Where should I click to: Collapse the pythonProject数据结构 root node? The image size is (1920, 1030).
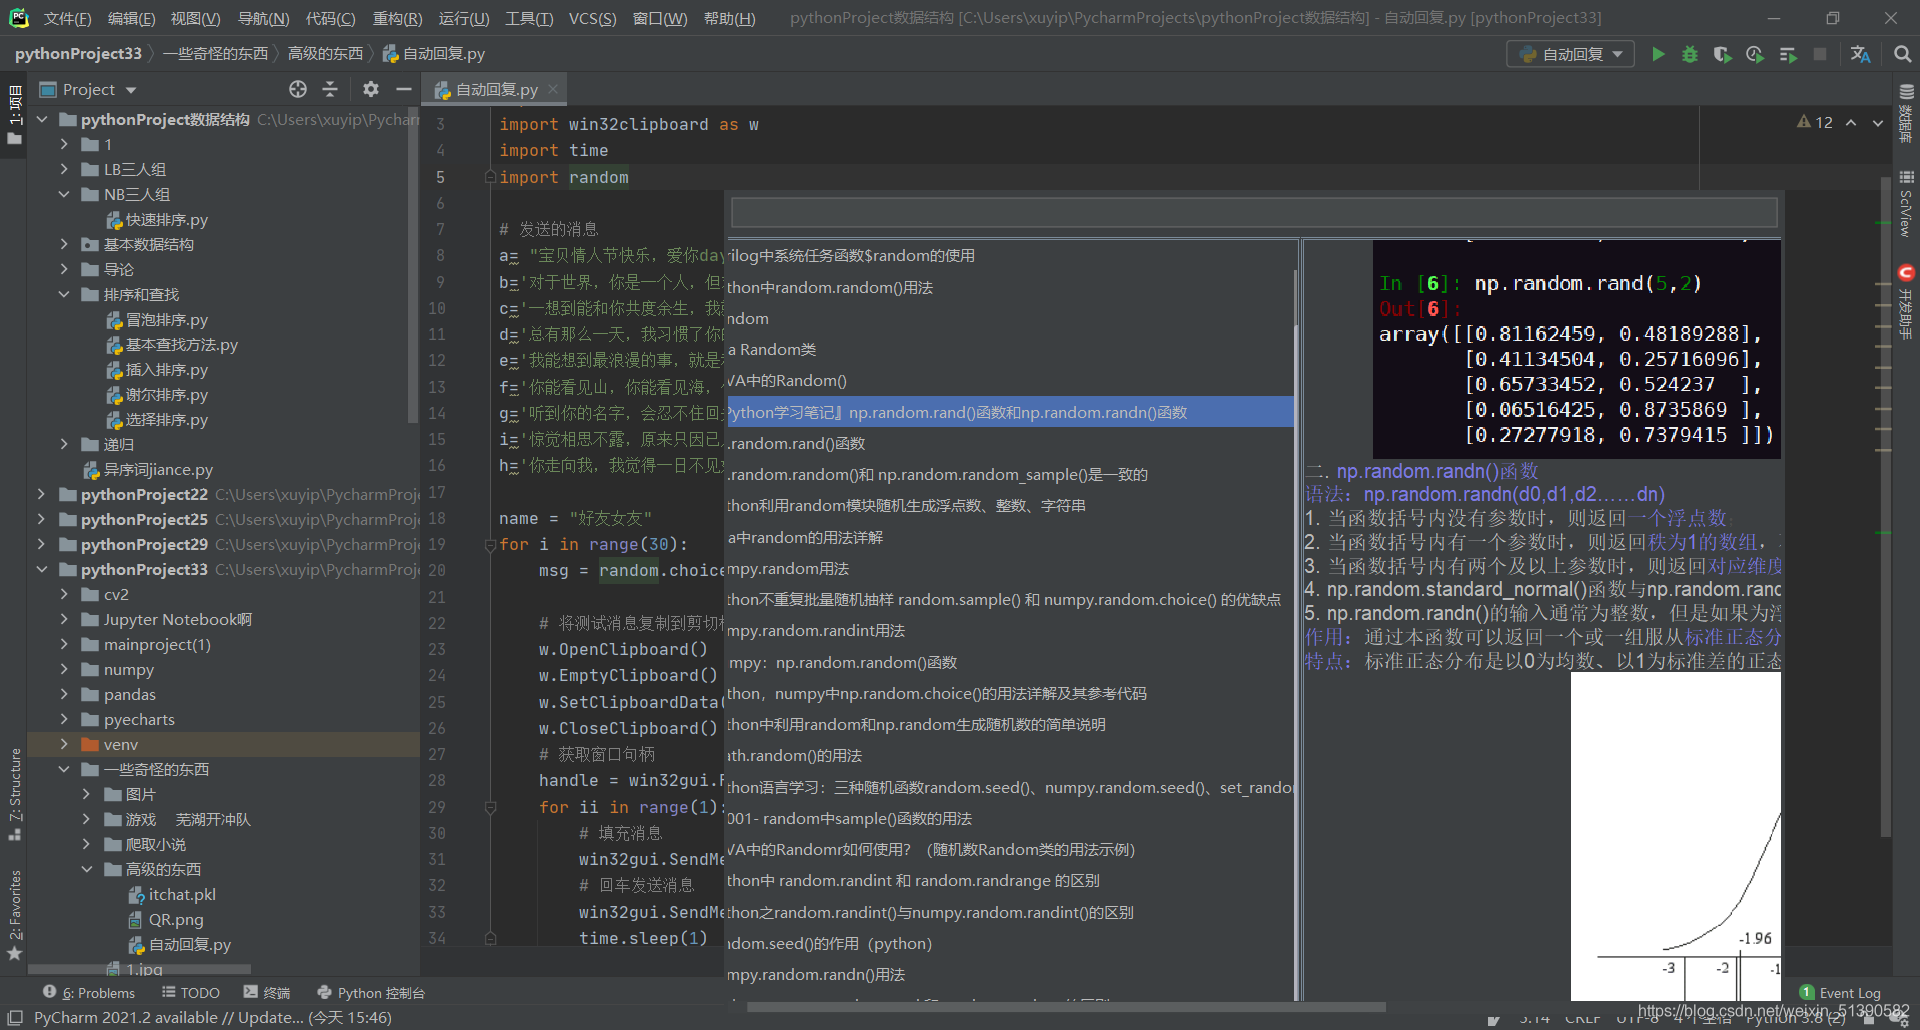(x=42, y=119)
